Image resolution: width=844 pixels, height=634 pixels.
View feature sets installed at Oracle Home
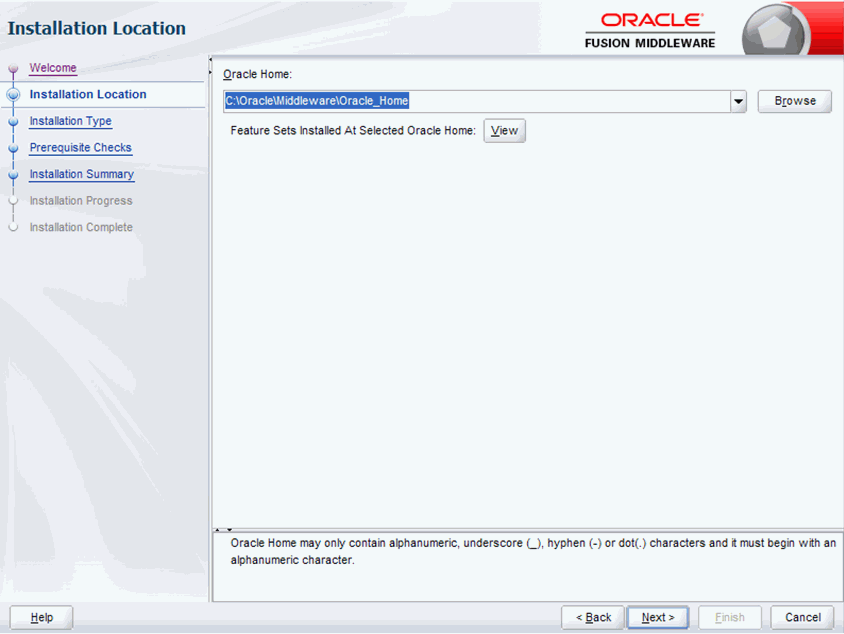click(x=504, y=130)
